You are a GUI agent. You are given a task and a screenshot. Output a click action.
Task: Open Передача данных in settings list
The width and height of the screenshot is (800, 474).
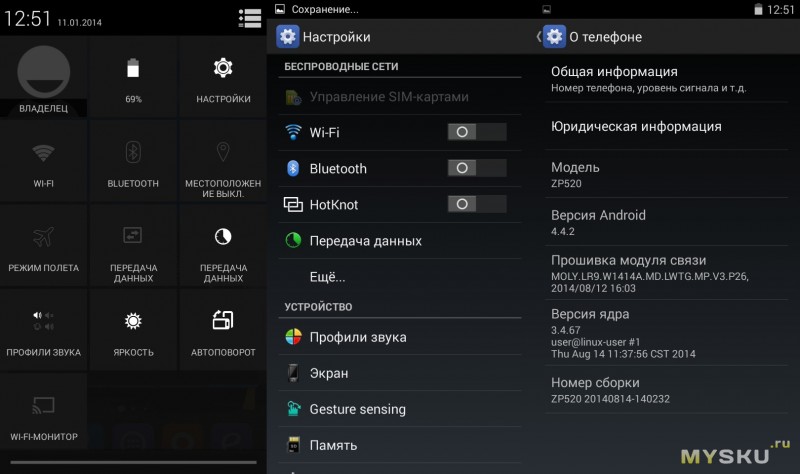399,241
